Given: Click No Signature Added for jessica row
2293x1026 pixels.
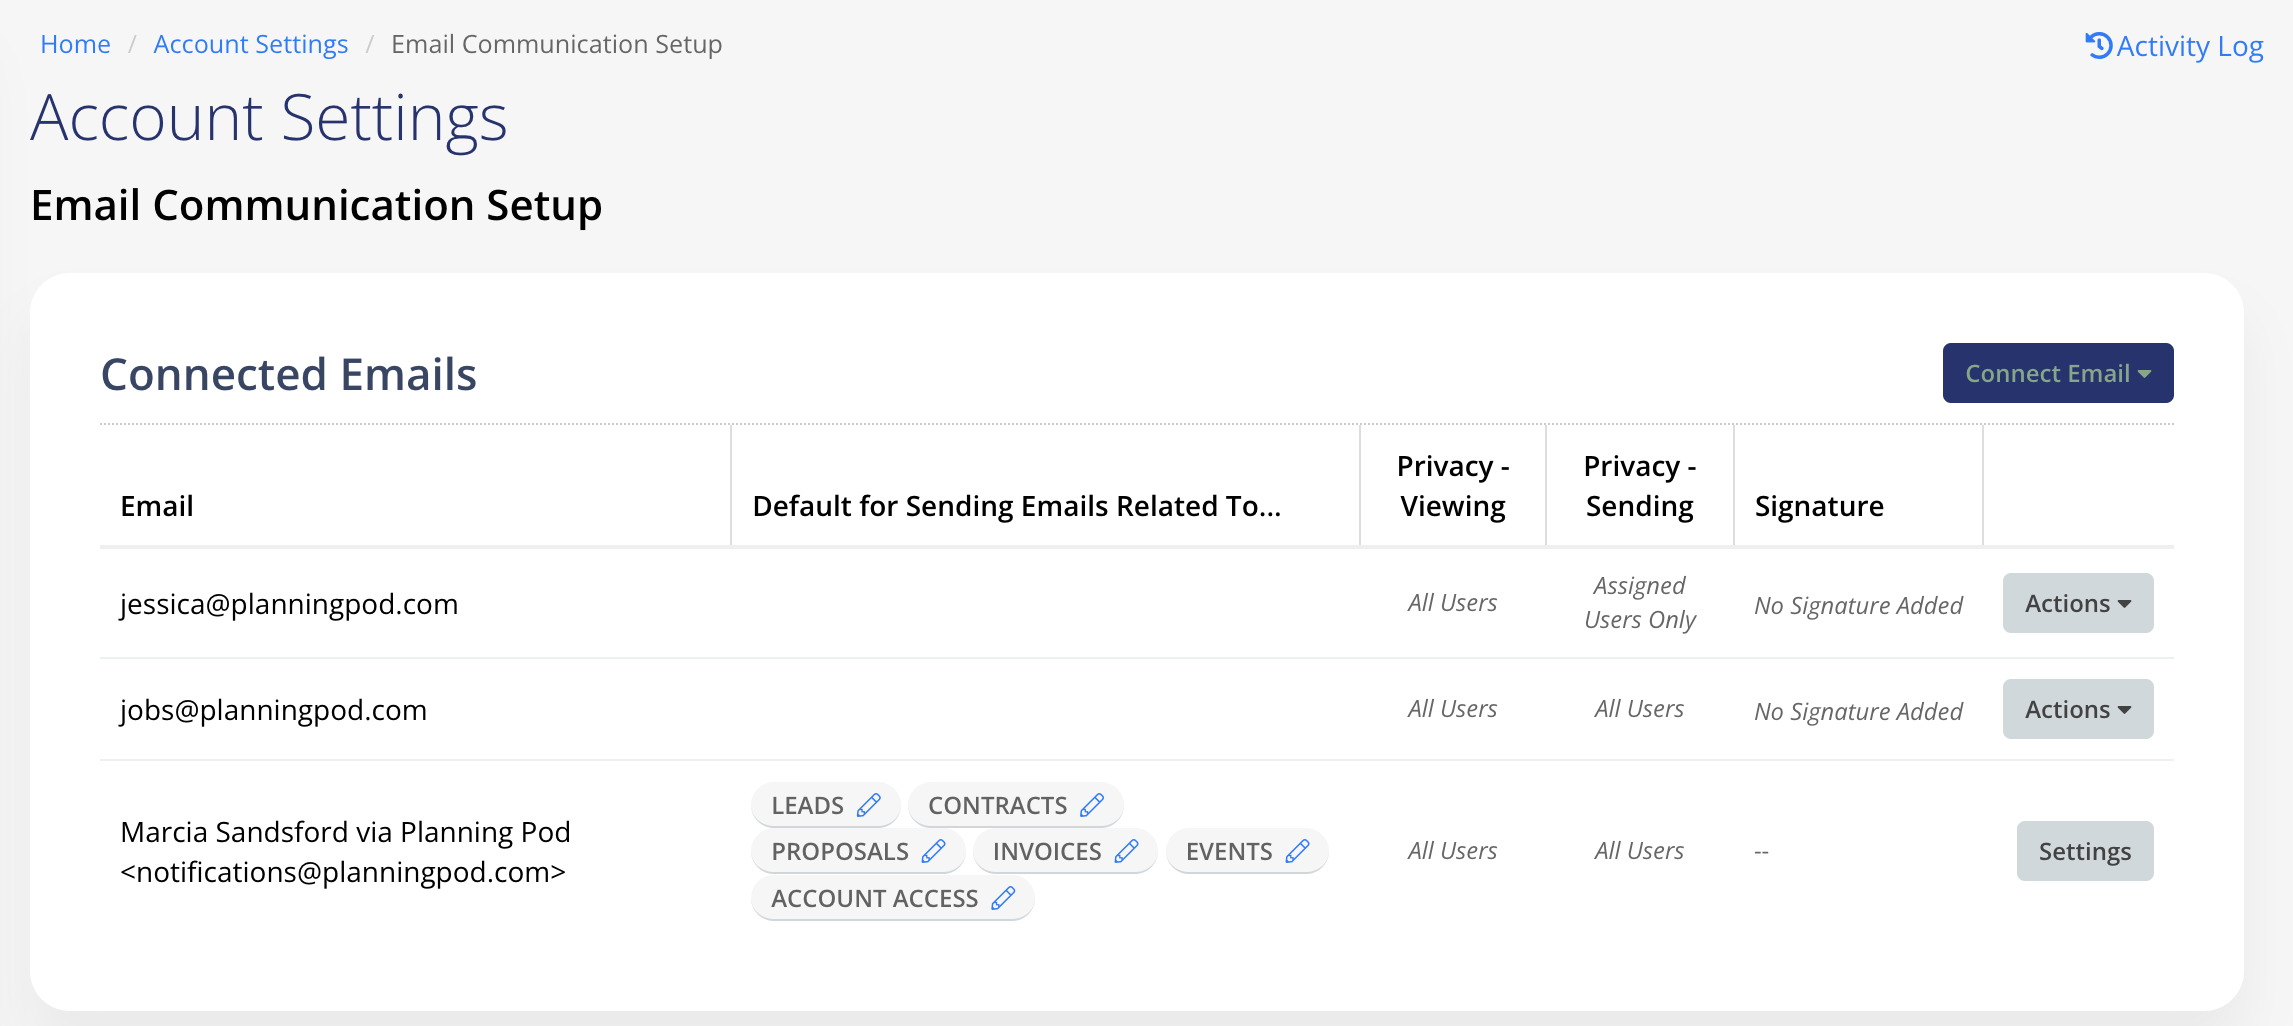Looking at the screenshot, I should coord(1858,605).
